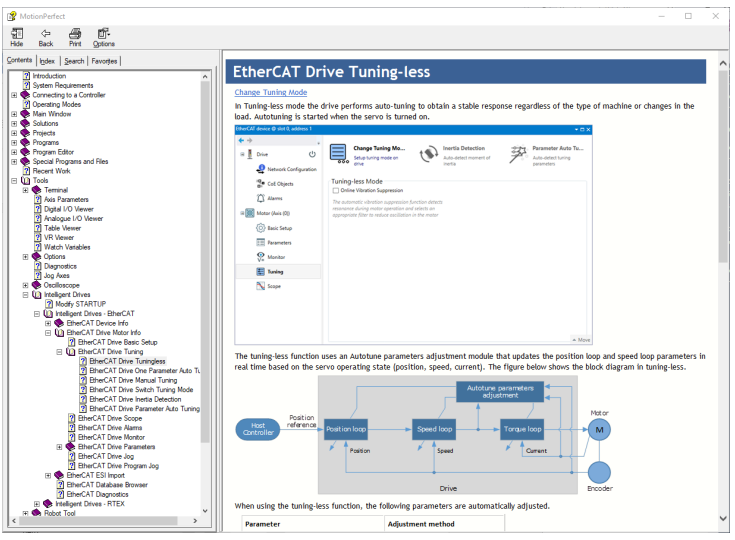Click the tuning-less block diagram image

424,435
